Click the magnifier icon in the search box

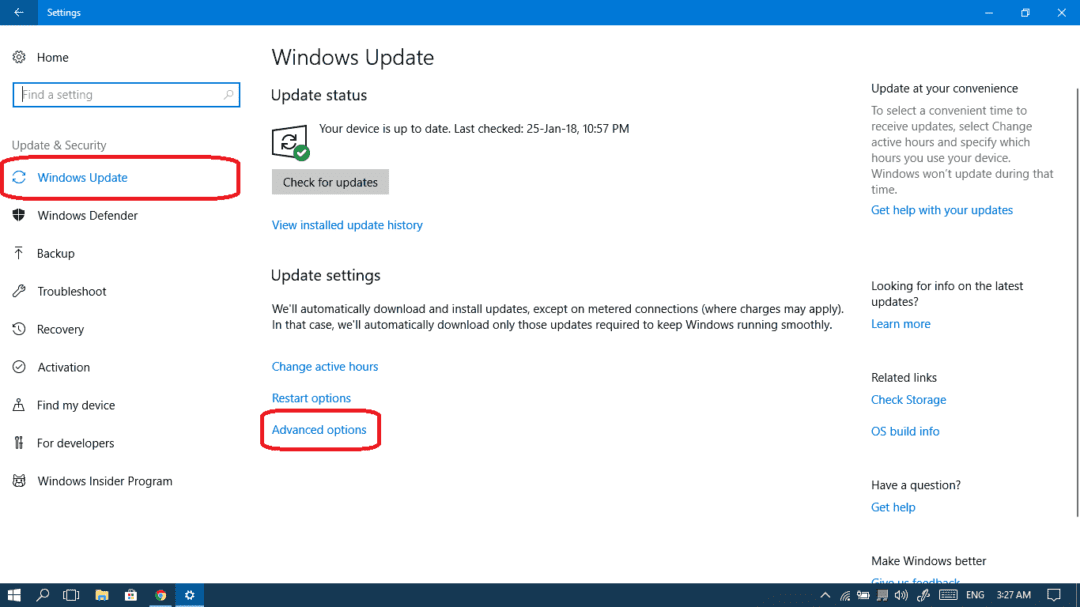click(228, 94)
